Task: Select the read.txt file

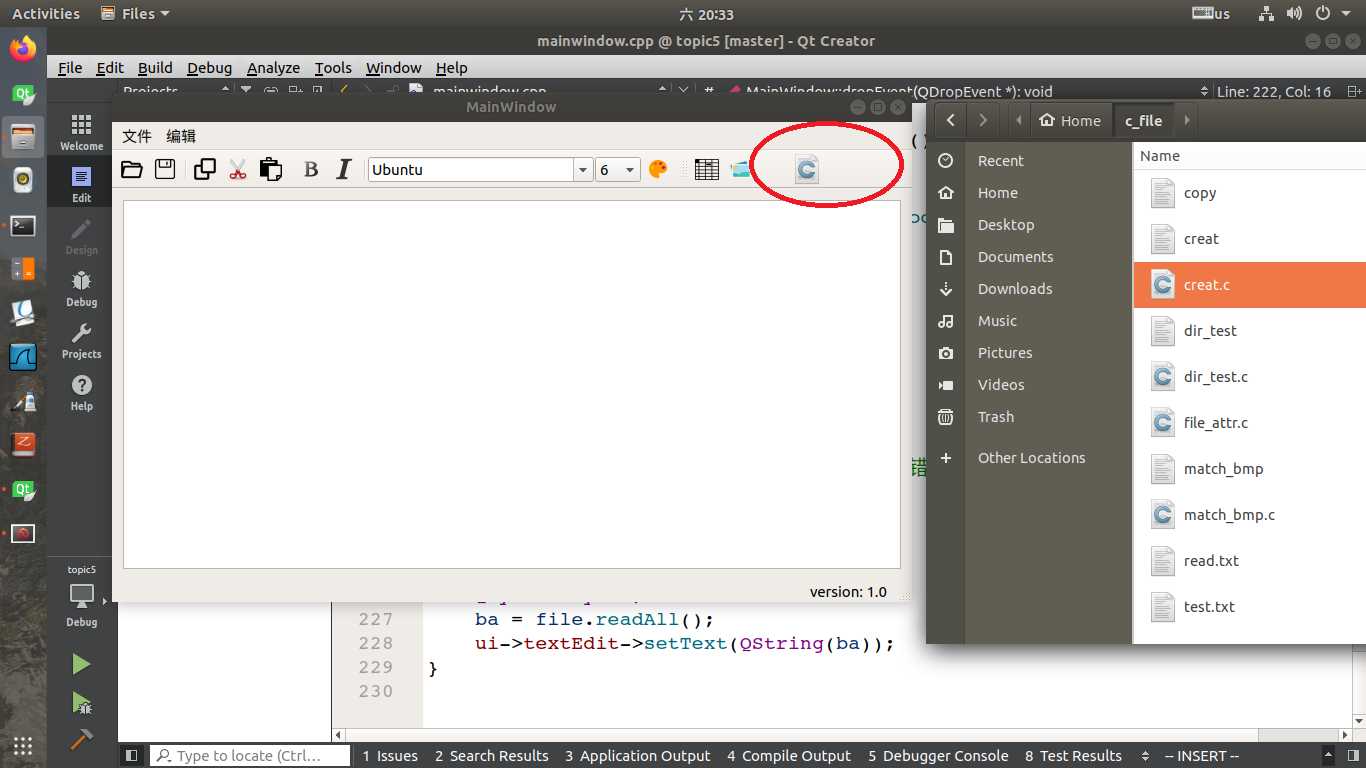Action: (1250, 561)
